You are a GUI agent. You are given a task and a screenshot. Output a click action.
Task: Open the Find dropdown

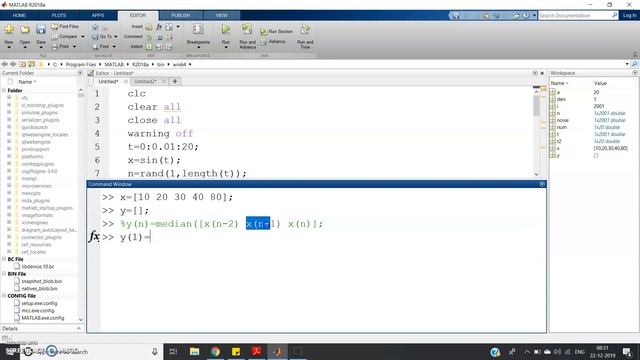coord(114,47)
